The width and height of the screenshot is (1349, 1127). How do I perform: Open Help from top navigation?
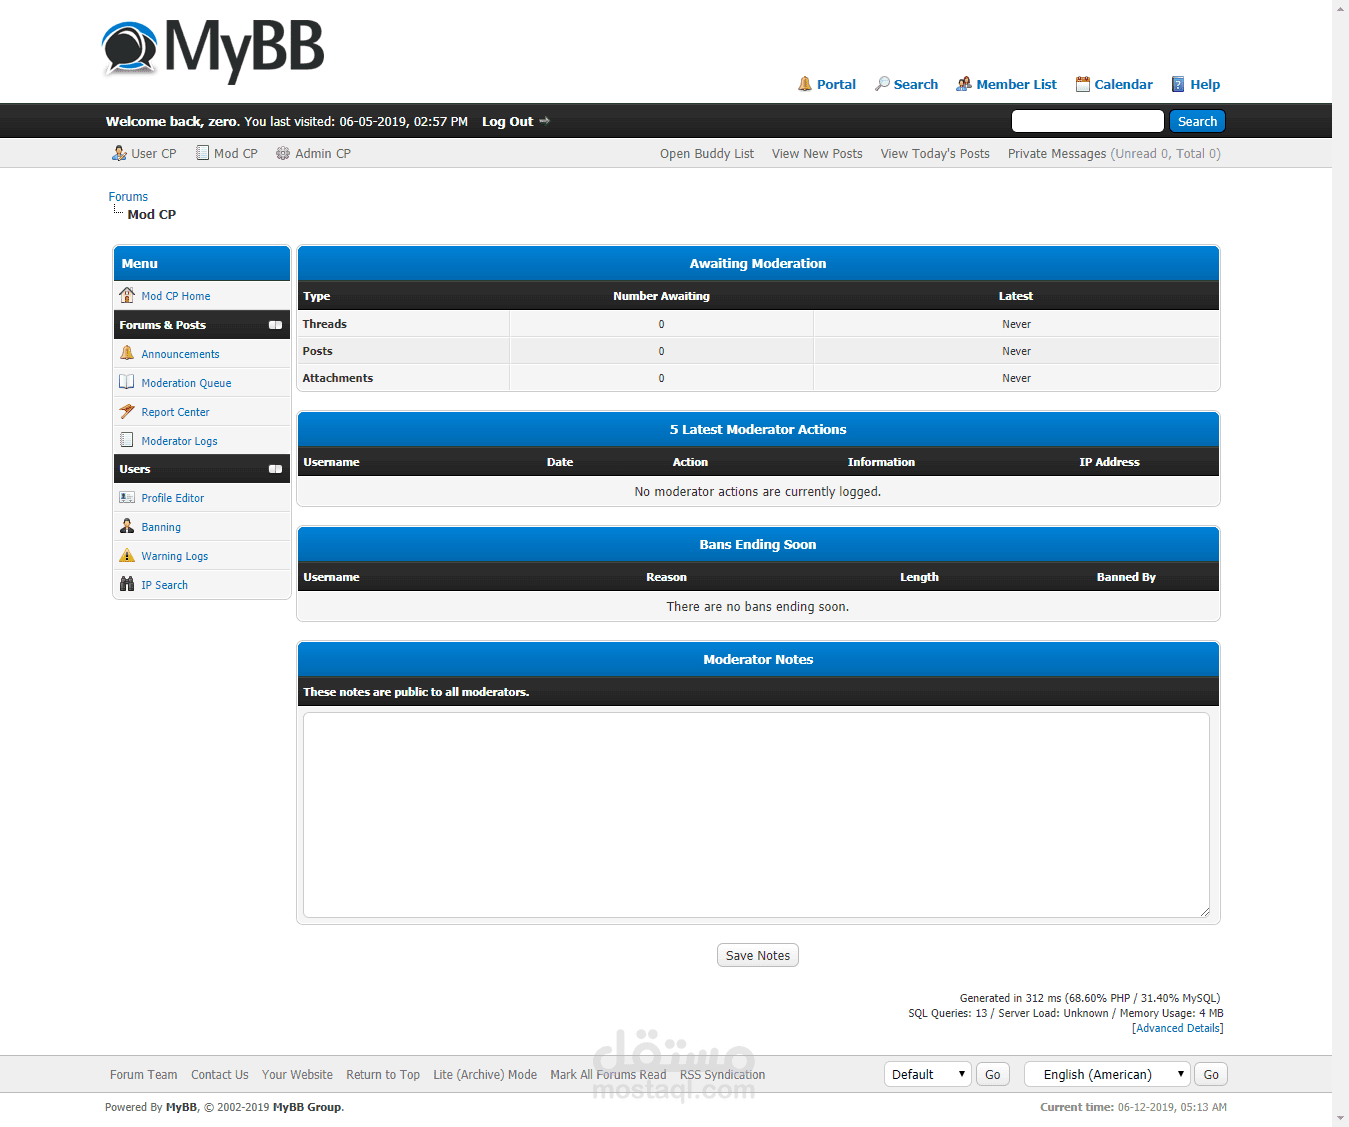(1205, 84)
